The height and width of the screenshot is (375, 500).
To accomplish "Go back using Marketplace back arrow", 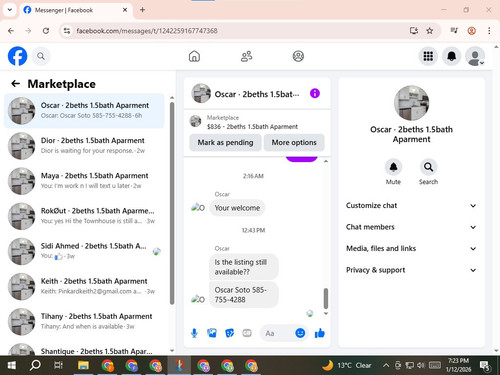I will (16, 84).
